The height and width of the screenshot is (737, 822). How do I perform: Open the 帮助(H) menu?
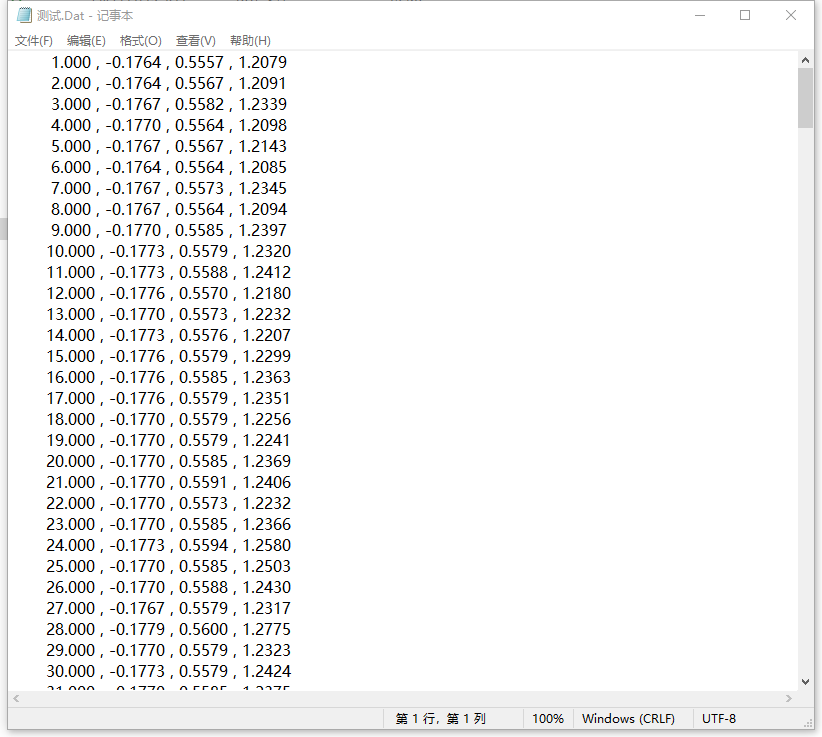[250, 41]
